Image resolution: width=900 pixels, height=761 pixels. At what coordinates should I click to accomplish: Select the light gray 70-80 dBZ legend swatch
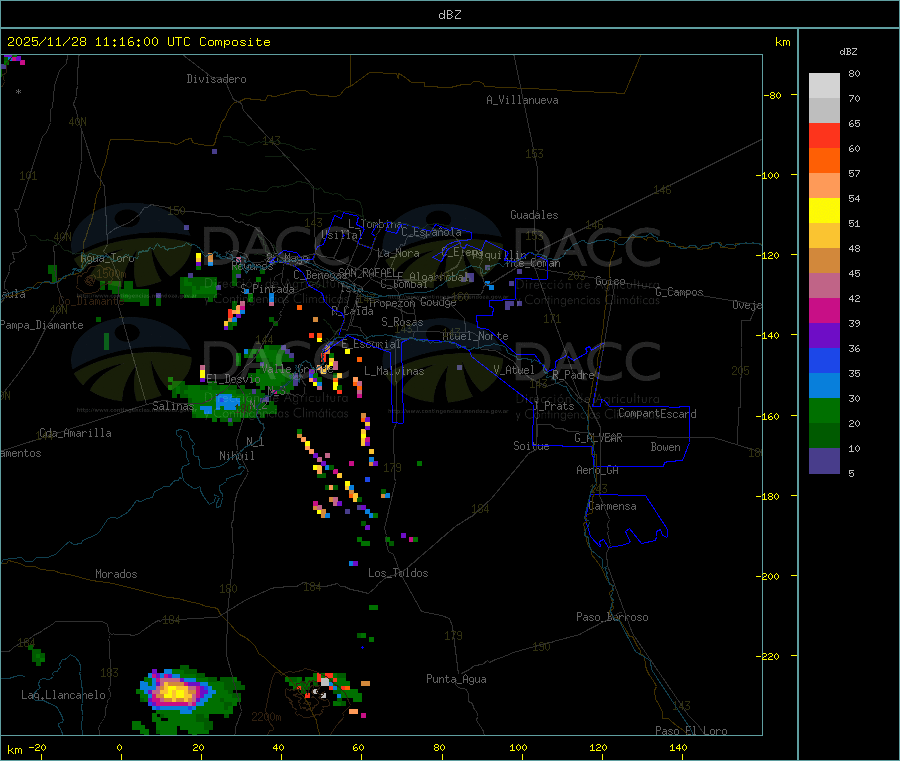click(824, 86)
